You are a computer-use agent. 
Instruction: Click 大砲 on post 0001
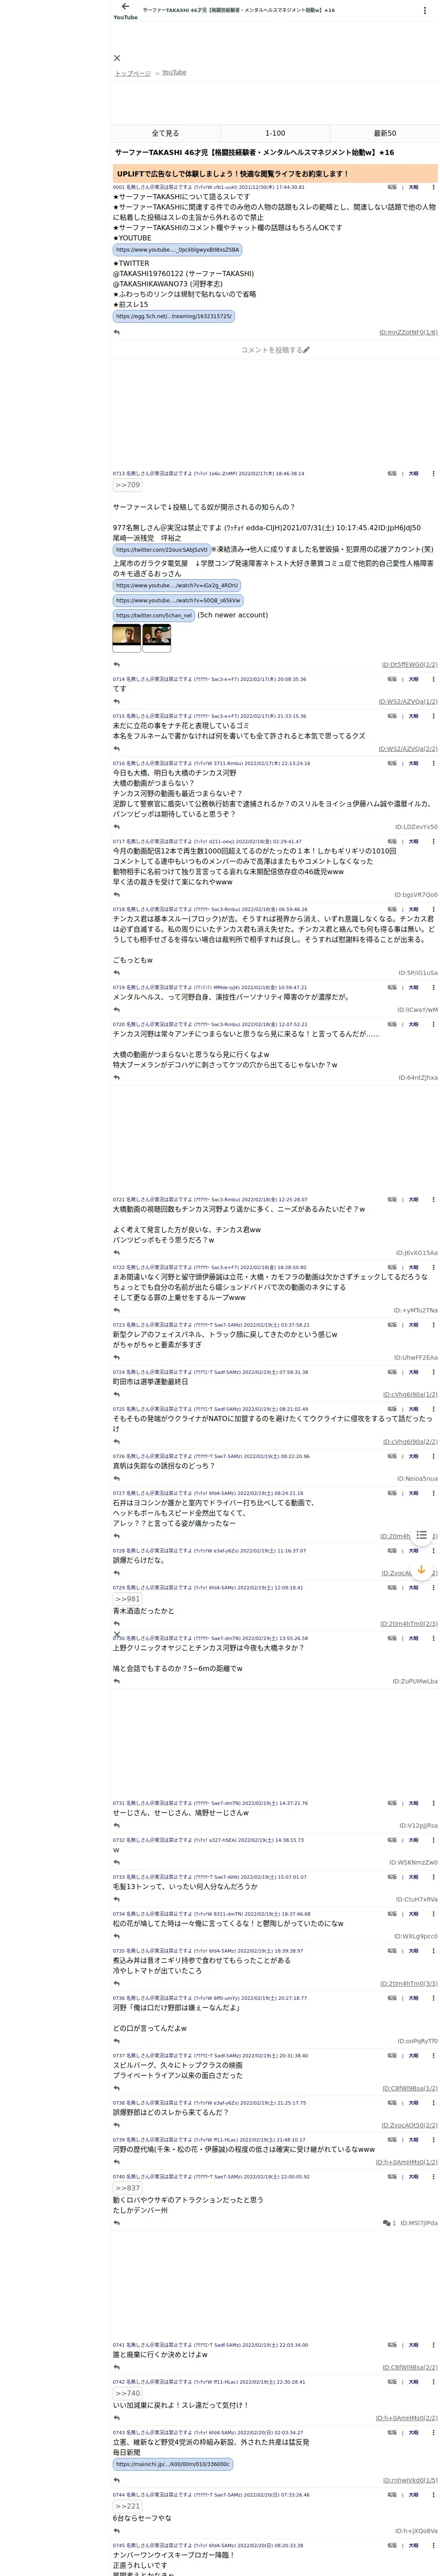pos(413,187)
